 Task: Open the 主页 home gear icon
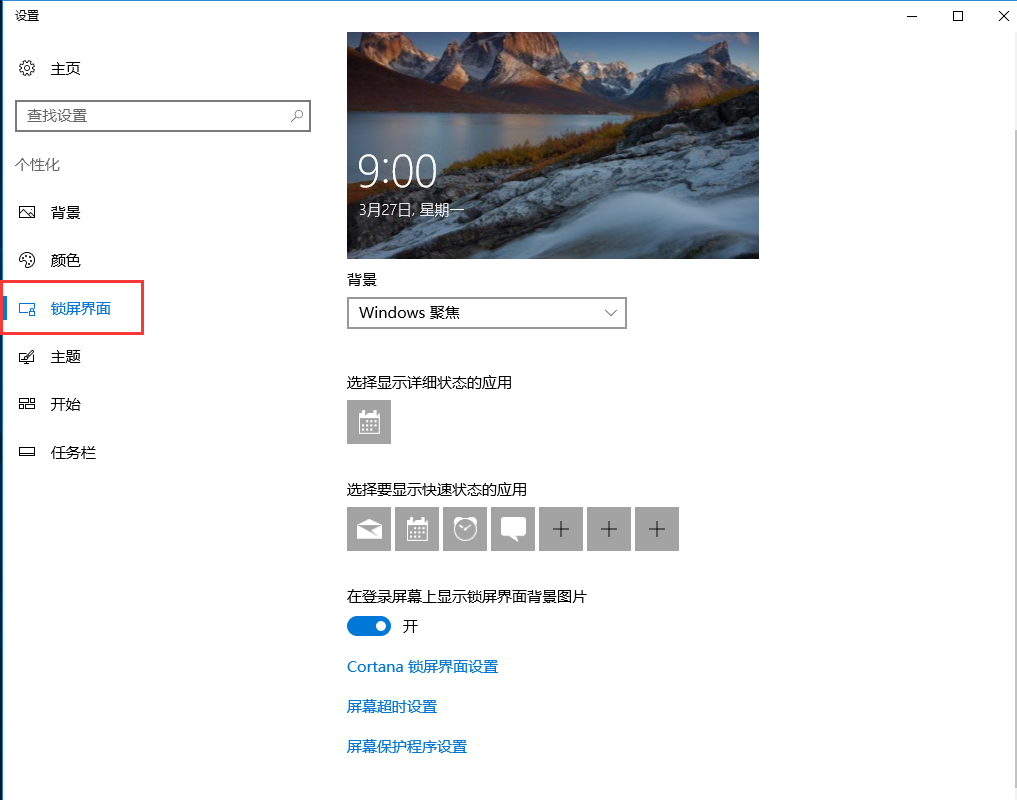pos(27,68)
